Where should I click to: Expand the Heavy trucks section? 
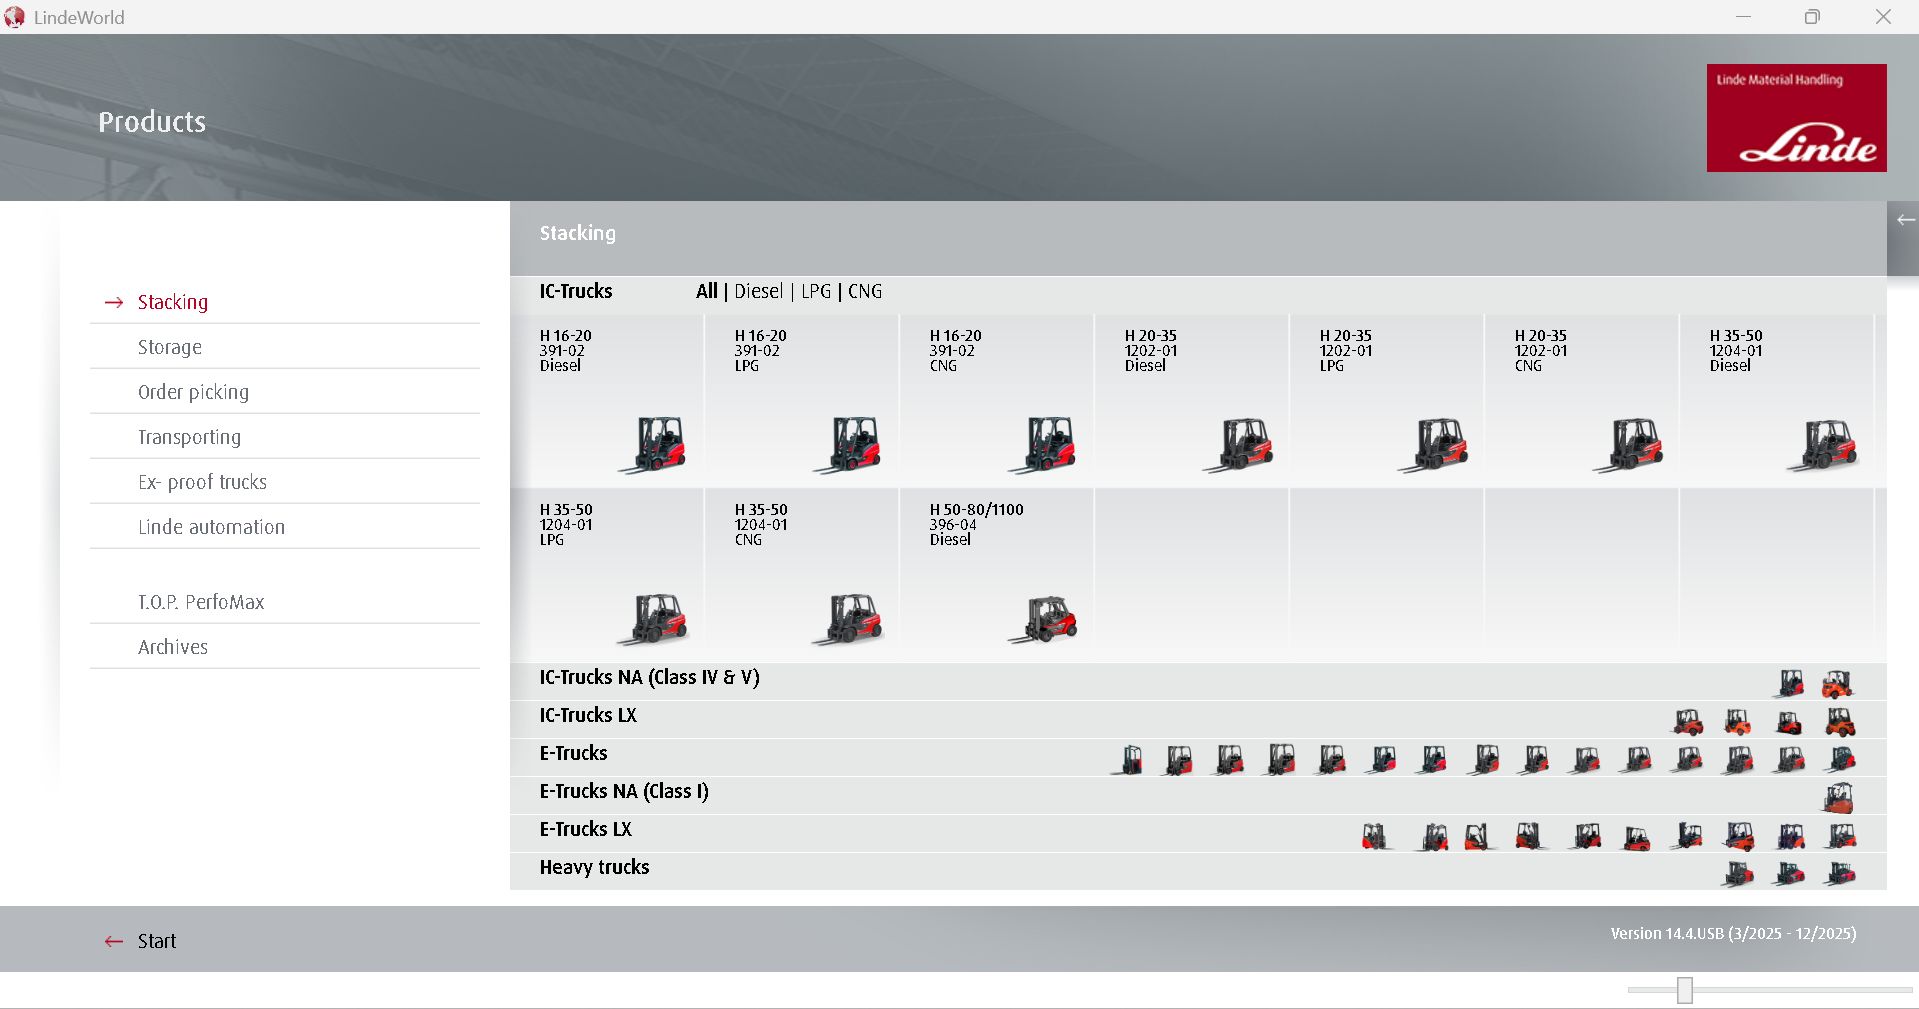pyautogui.click(x=1198, y=871)
